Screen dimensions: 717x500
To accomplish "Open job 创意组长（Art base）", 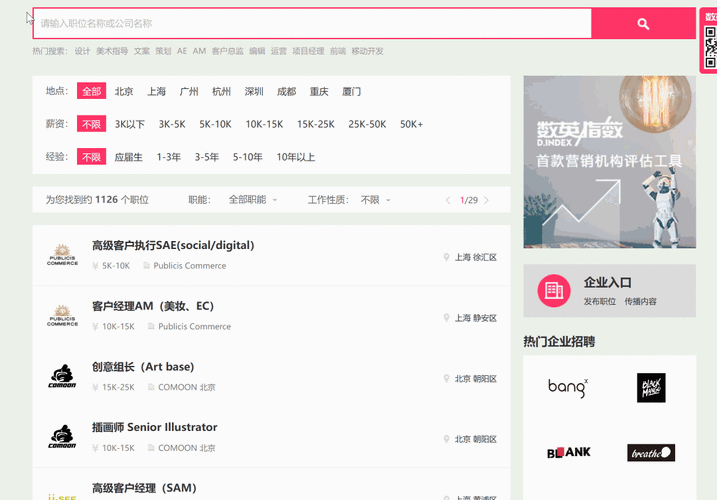I will point(143,367).
